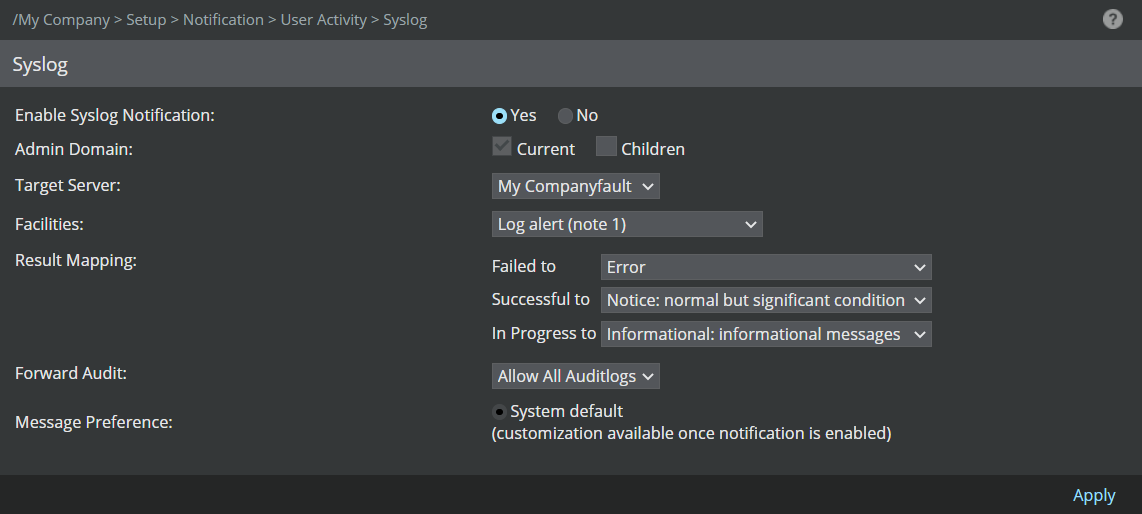Toggle the Current admin domain checkbox

[502, 146]
